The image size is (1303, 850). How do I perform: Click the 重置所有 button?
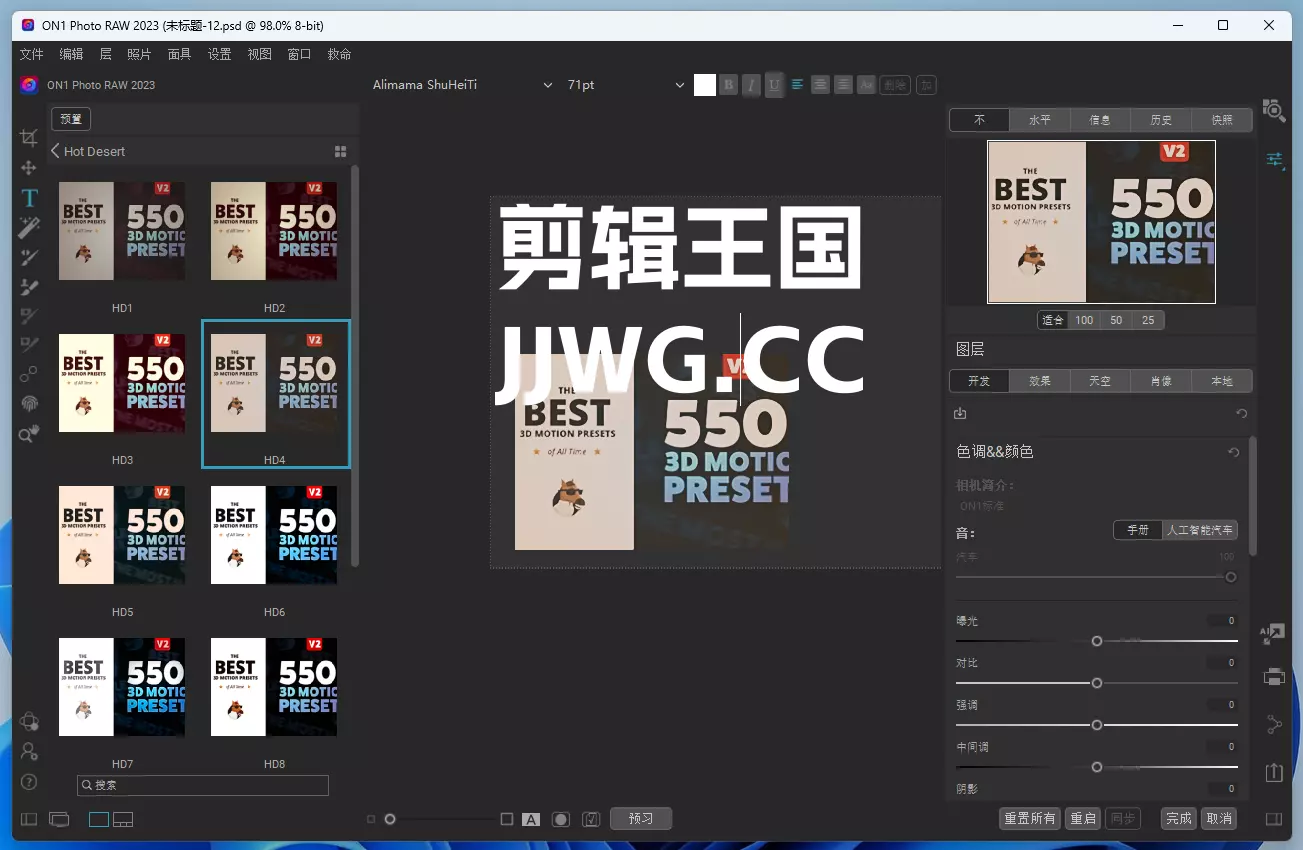(1030, 818)
